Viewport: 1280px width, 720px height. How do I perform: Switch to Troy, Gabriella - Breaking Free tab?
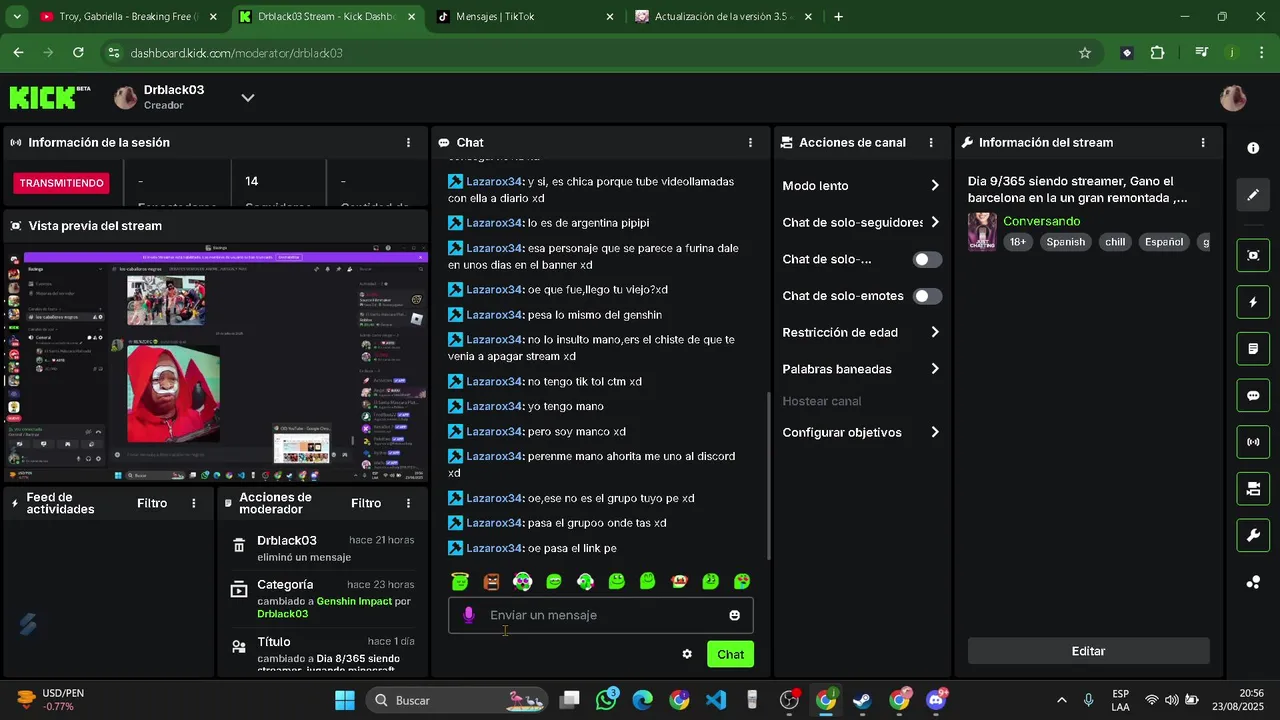click(126, 17)
